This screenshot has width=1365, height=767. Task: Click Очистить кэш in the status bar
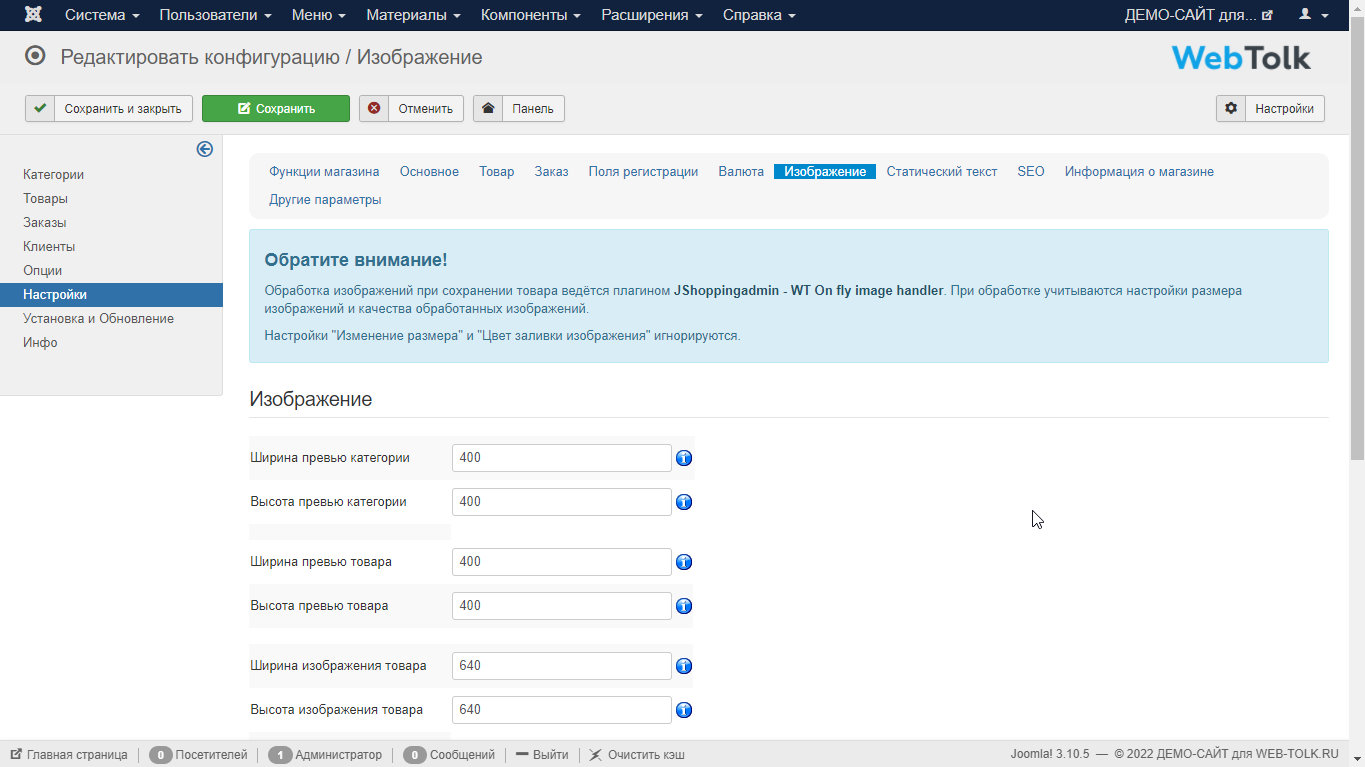[x=637, y=755]
